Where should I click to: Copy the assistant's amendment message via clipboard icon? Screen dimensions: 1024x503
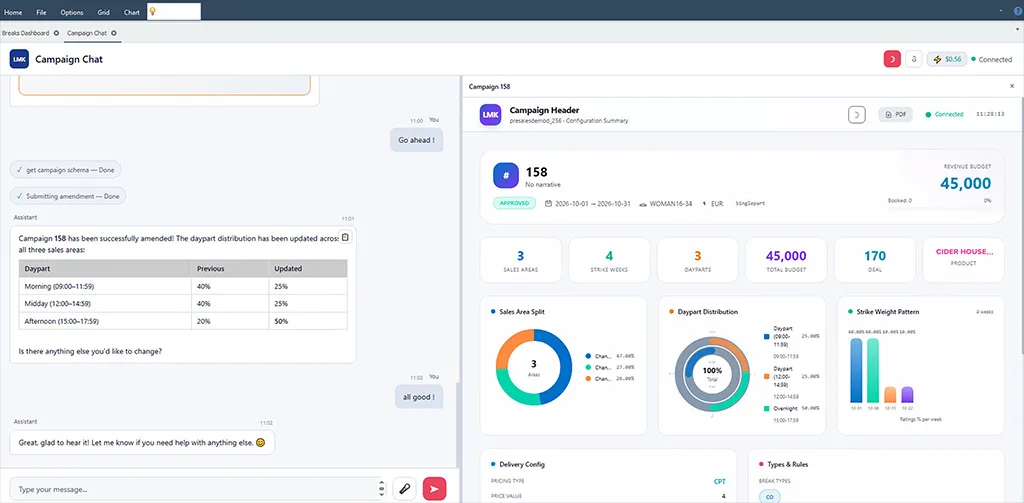(x=346, y=237)
